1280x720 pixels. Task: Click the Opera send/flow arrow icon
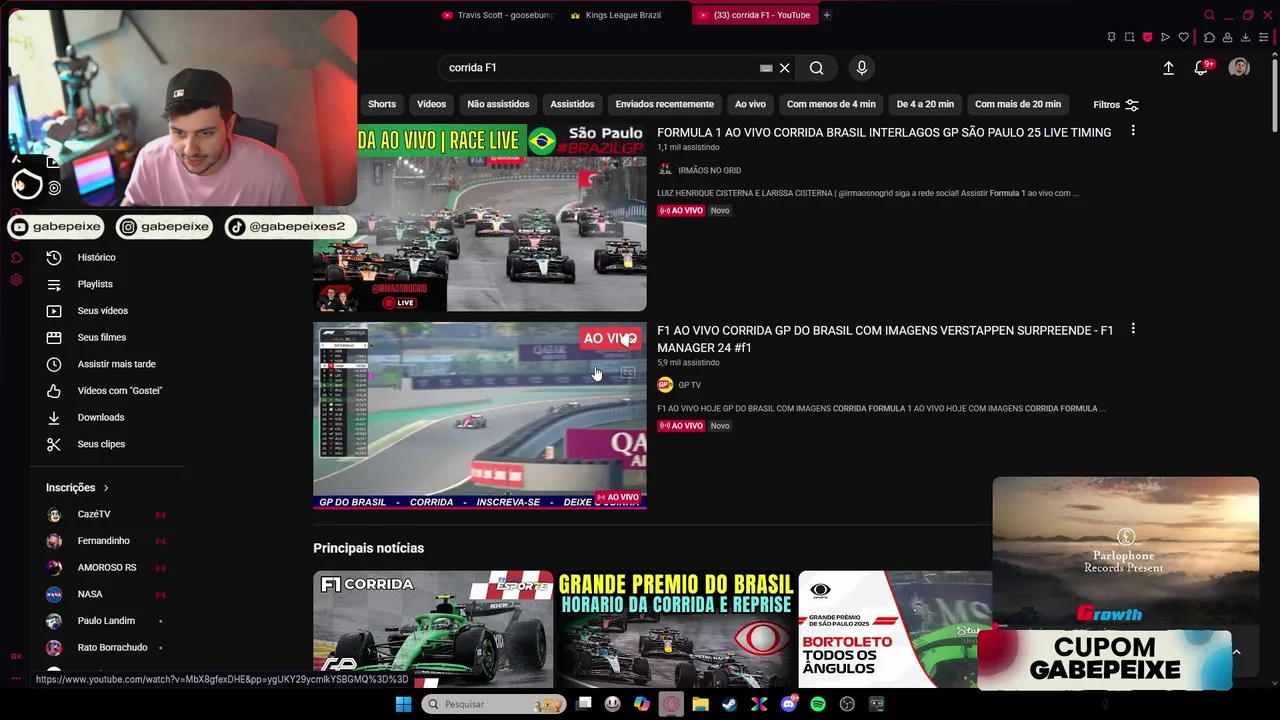pyautogui.click(x=1165, y=37)
